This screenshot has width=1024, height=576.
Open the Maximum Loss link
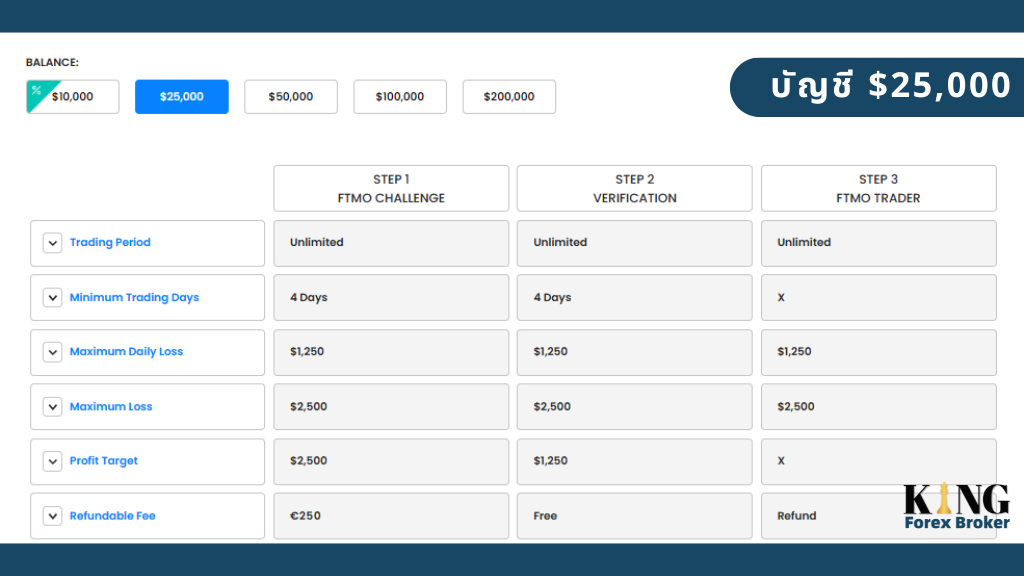point(110,406)
